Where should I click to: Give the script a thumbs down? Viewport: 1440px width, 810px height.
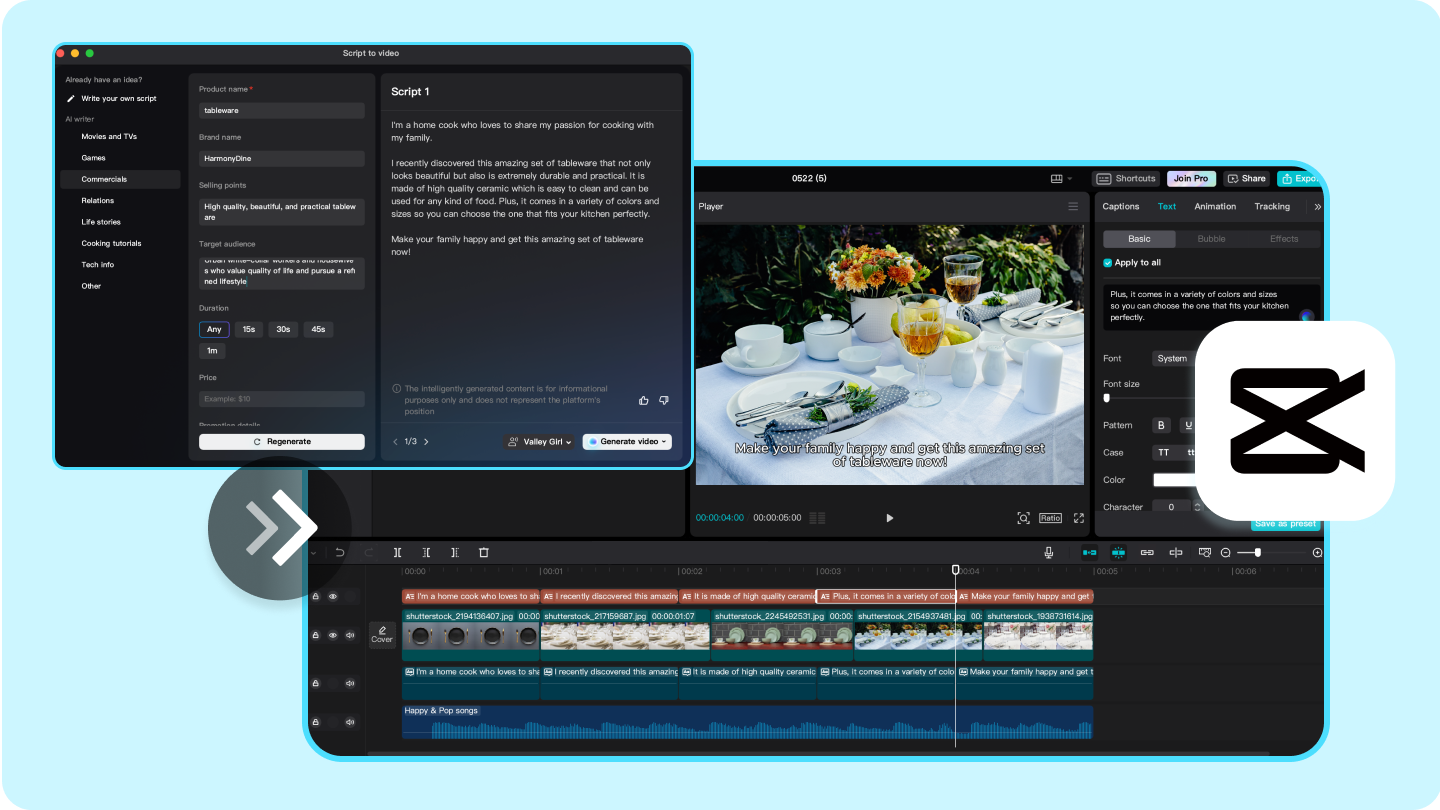point(664,400)
